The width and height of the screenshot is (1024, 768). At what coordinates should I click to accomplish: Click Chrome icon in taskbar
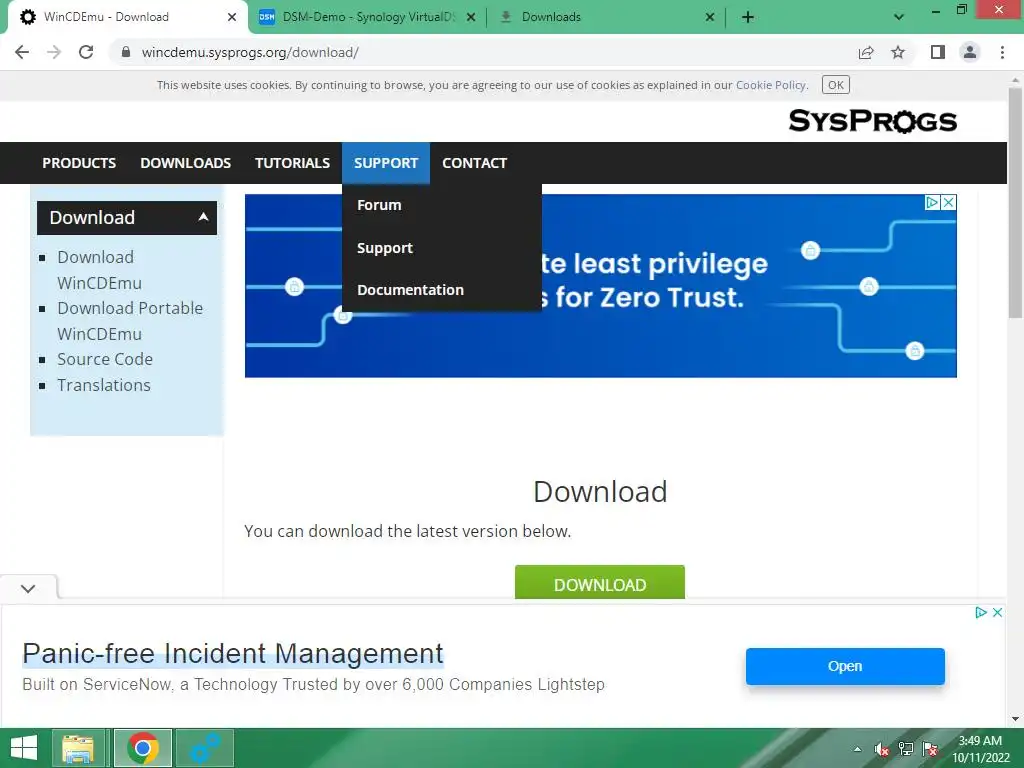coord(143,748)
